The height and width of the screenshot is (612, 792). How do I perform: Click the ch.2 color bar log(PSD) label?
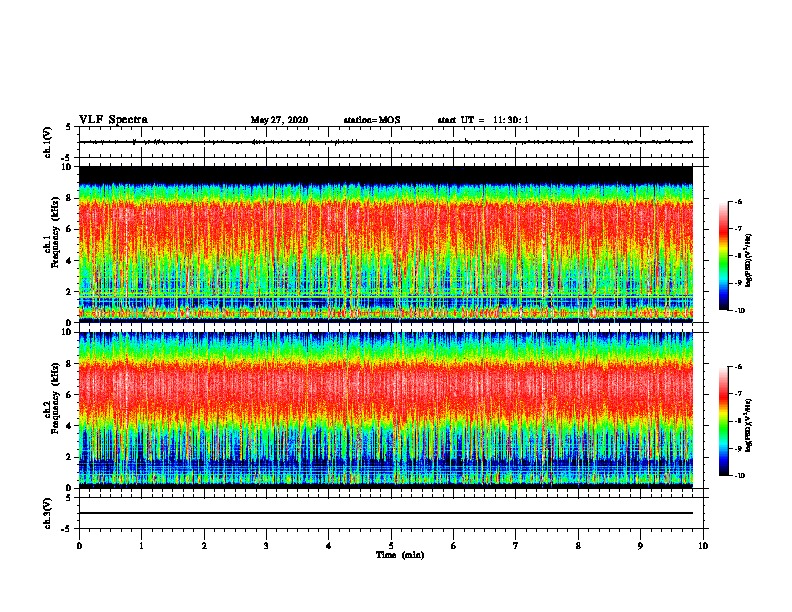pos(748,425)
